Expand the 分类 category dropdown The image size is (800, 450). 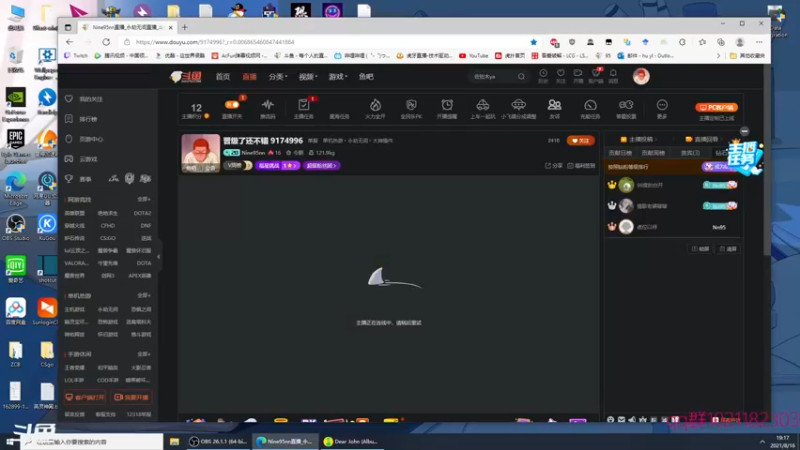click(x=278, y=77)
